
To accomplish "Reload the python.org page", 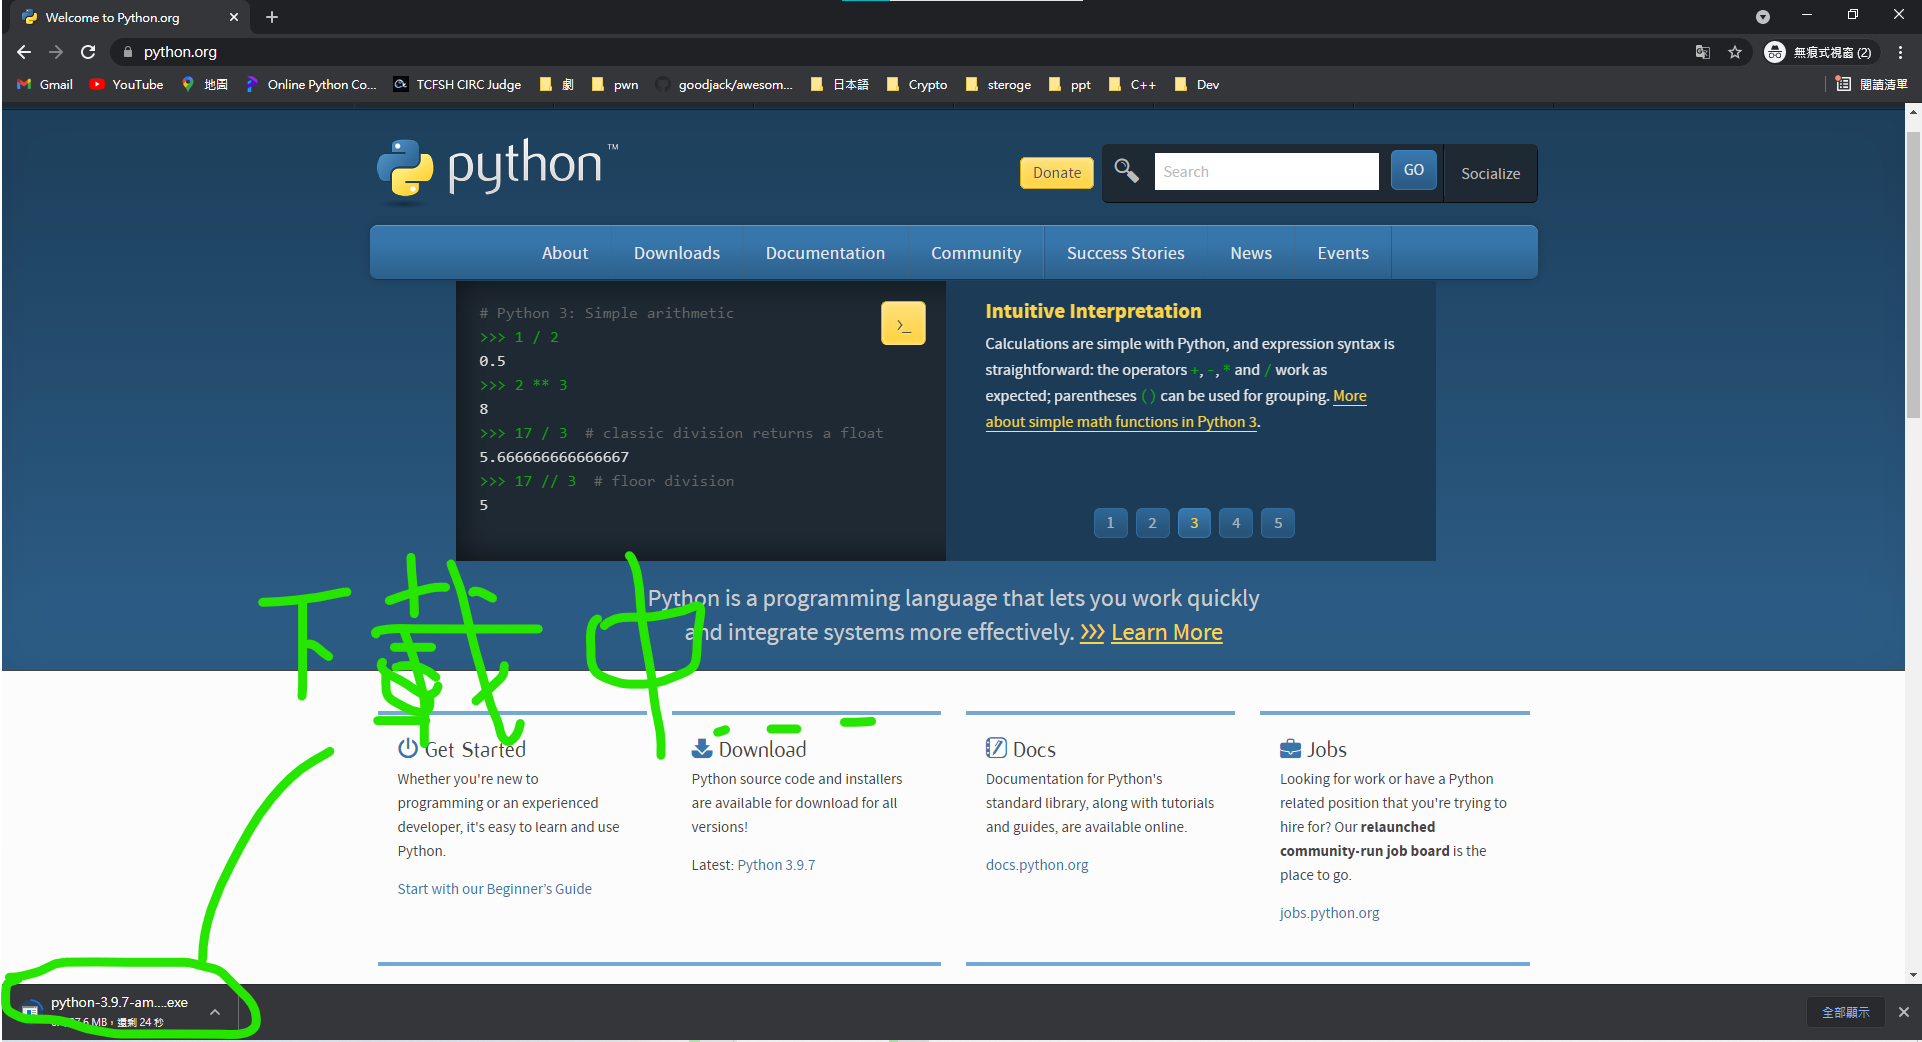I will click(x=88, y=52).
